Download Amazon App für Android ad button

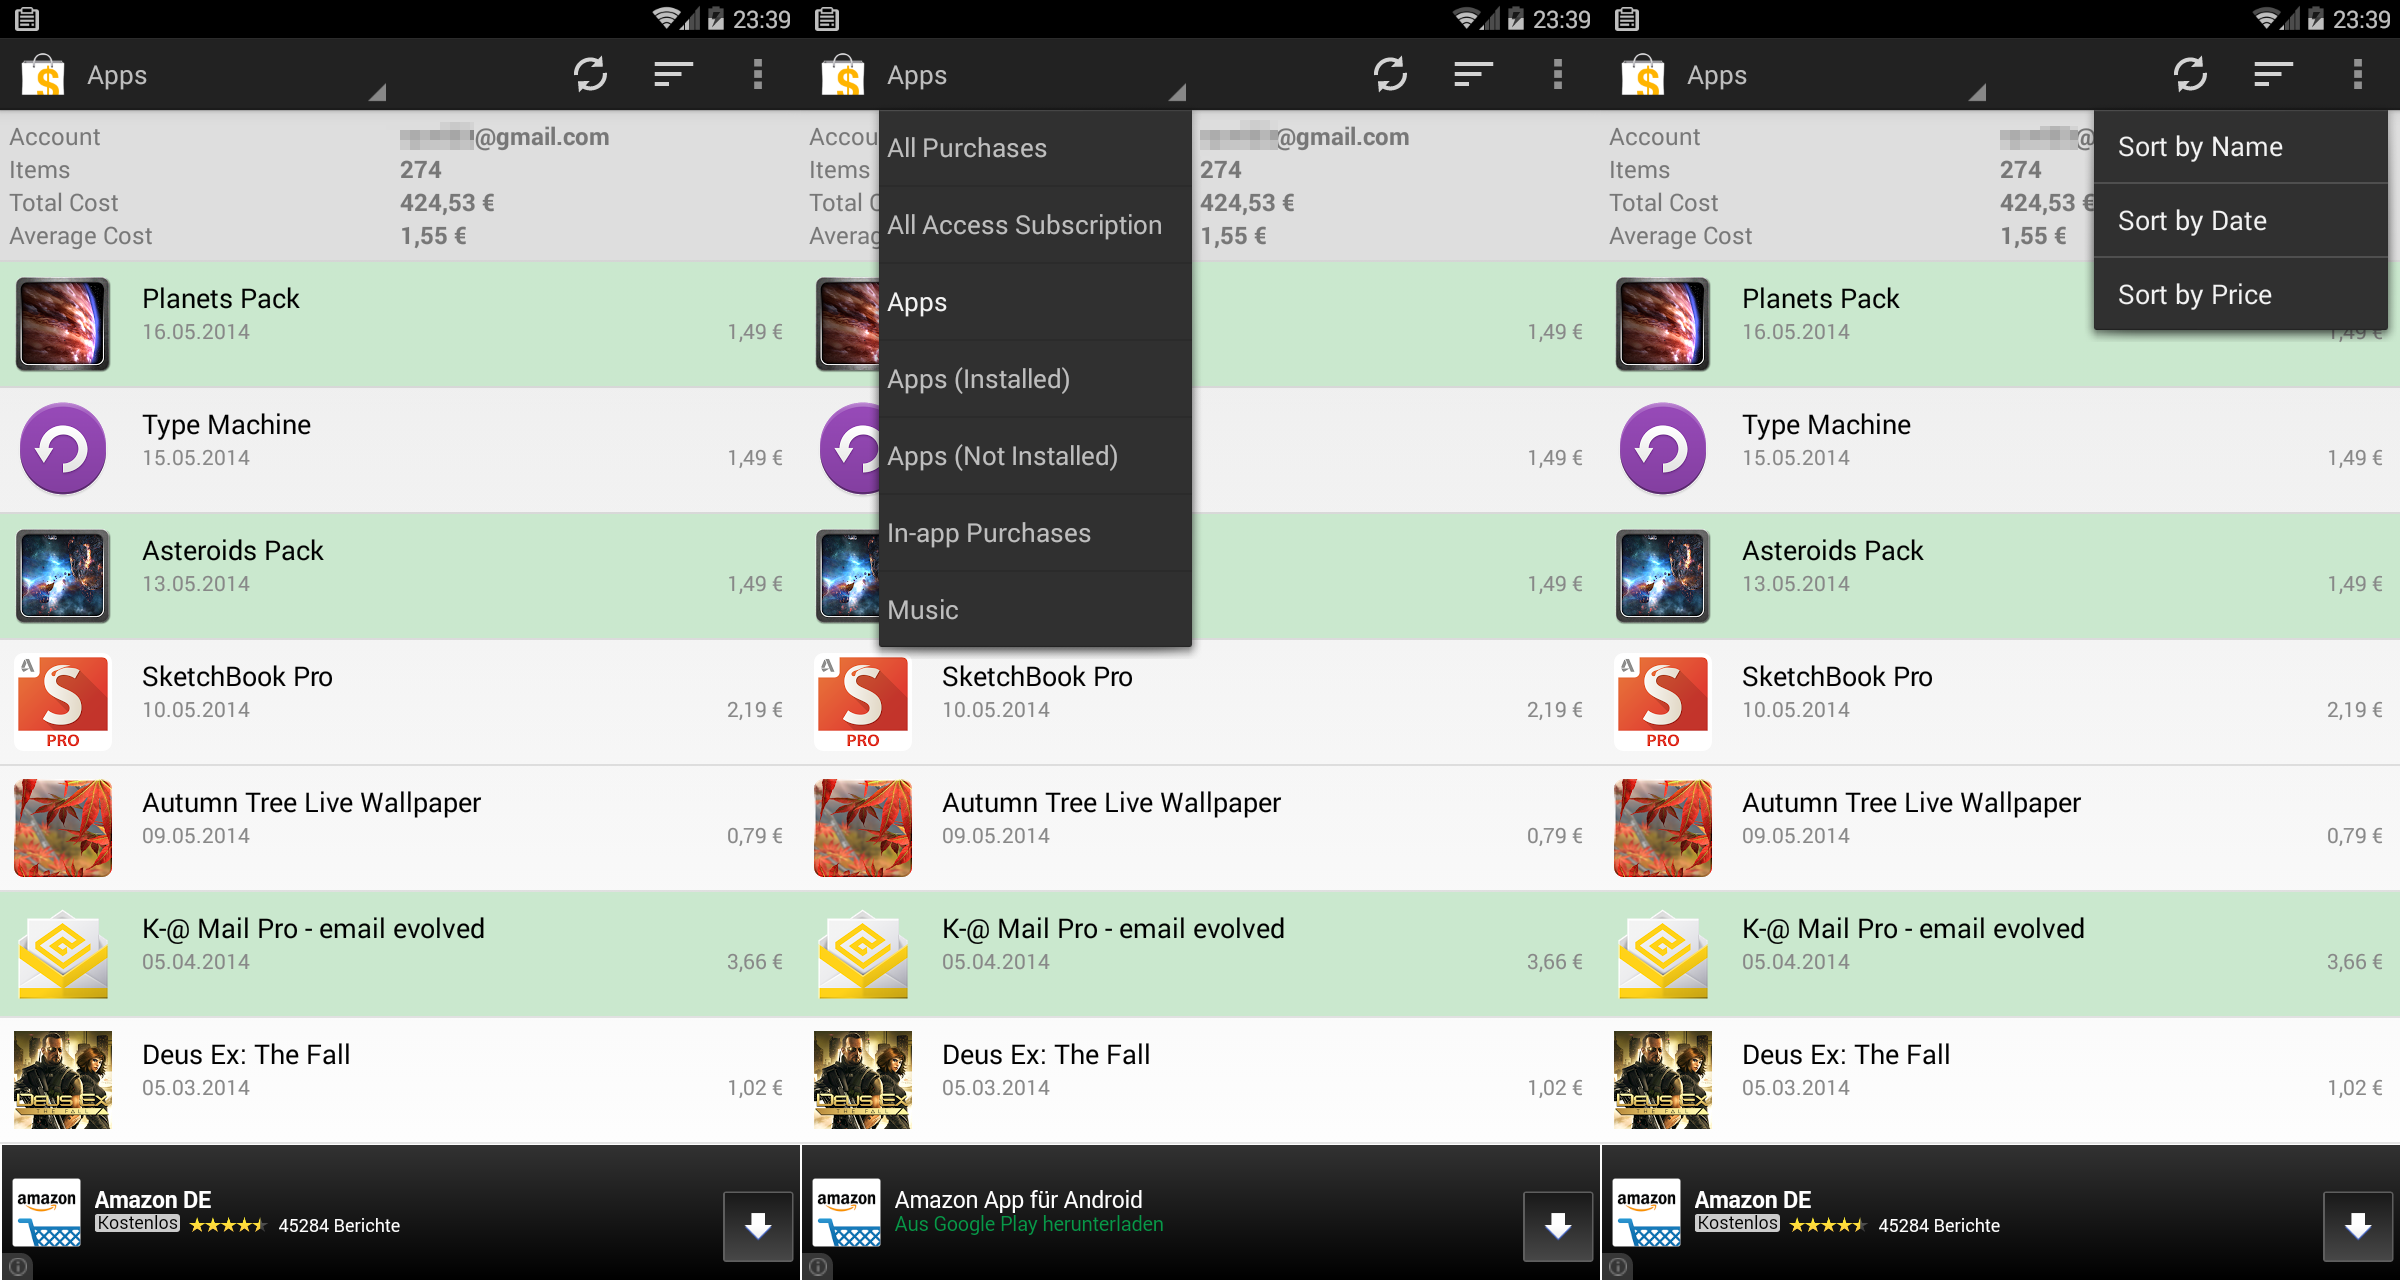click(1558, 1226)
